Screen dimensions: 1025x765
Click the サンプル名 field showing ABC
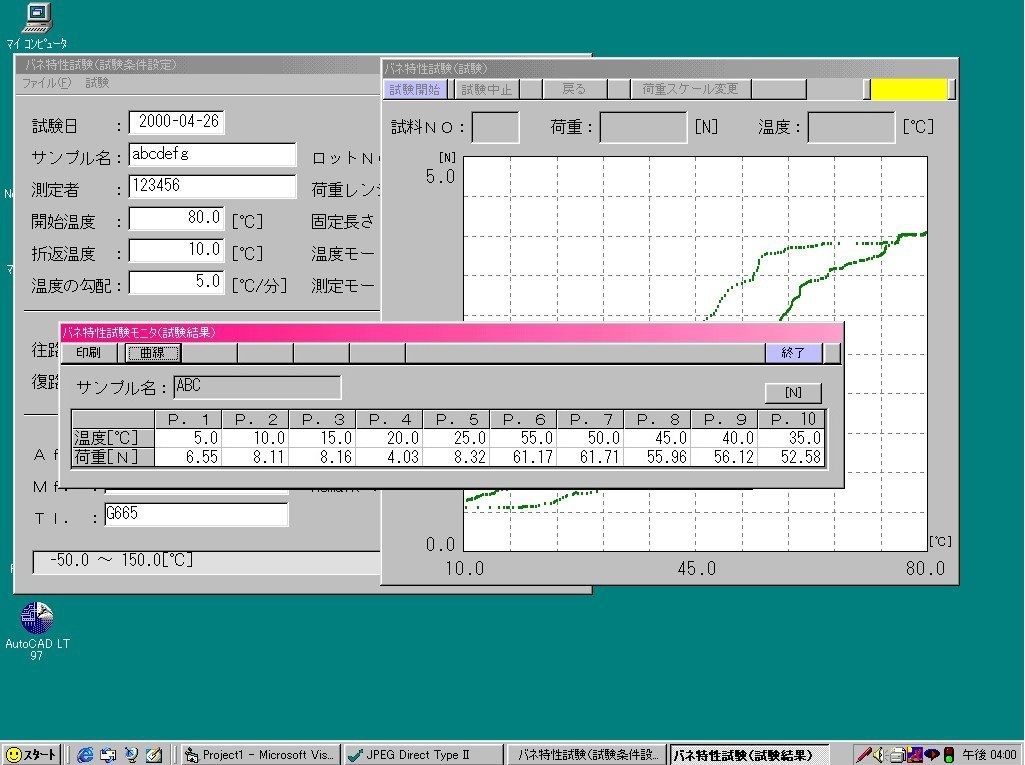pos(258,386)
